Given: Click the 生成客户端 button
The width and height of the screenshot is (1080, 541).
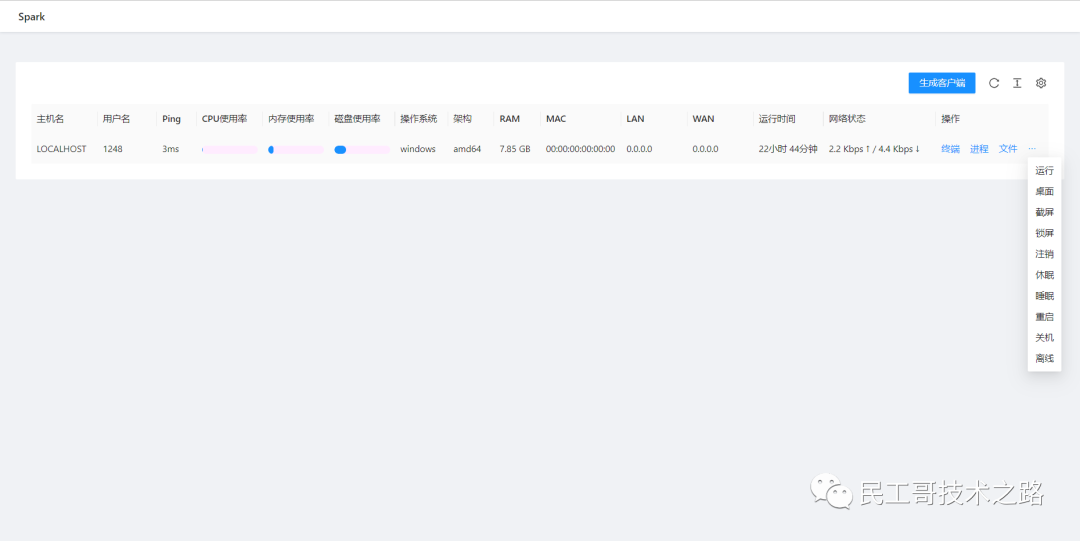Looking at the screenshot, I should [942, 83].
